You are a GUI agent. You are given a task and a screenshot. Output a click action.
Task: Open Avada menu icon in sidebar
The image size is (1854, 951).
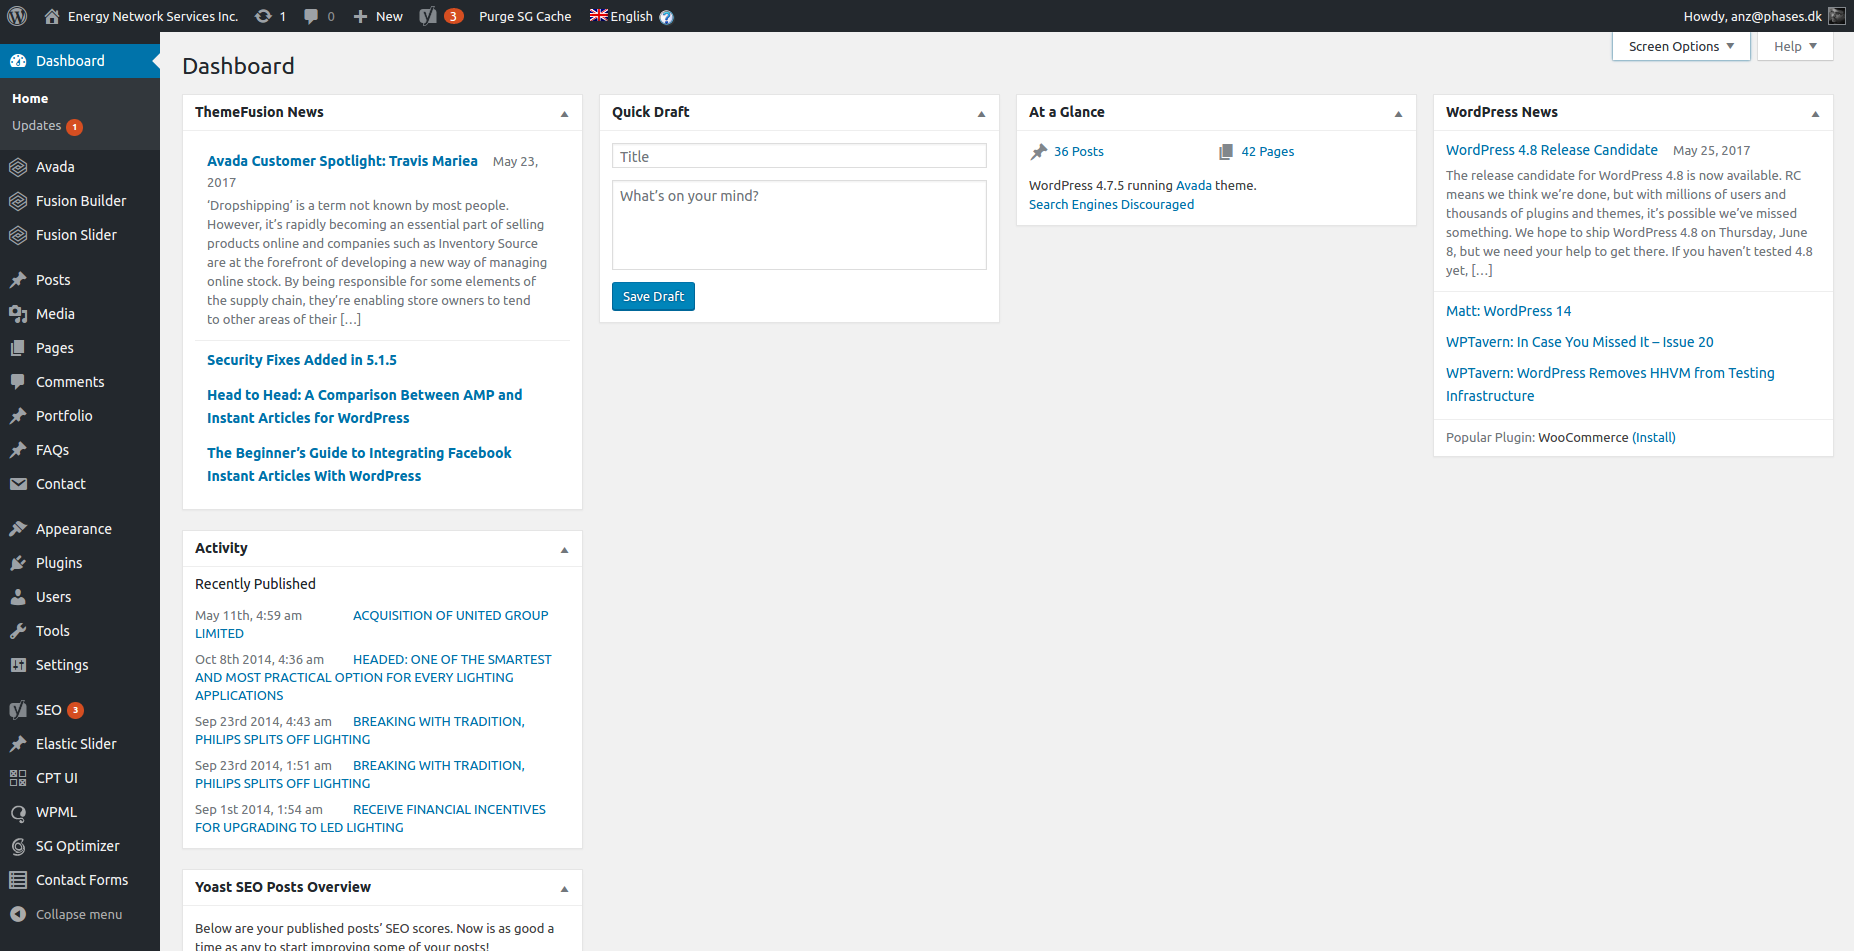(18, 167)
